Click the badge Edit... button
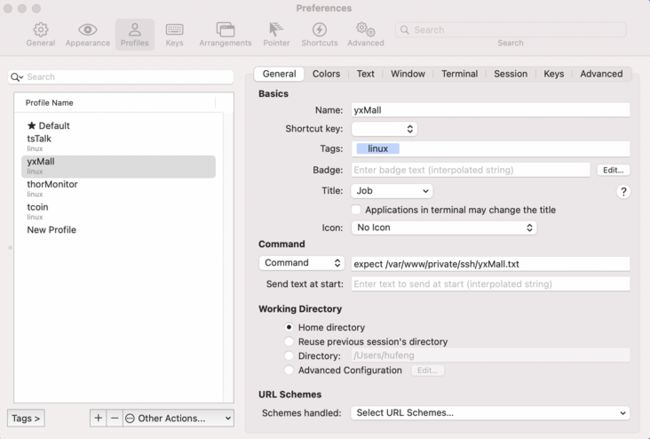This screenshot has width=650, height=439. [x=613, y=170]
